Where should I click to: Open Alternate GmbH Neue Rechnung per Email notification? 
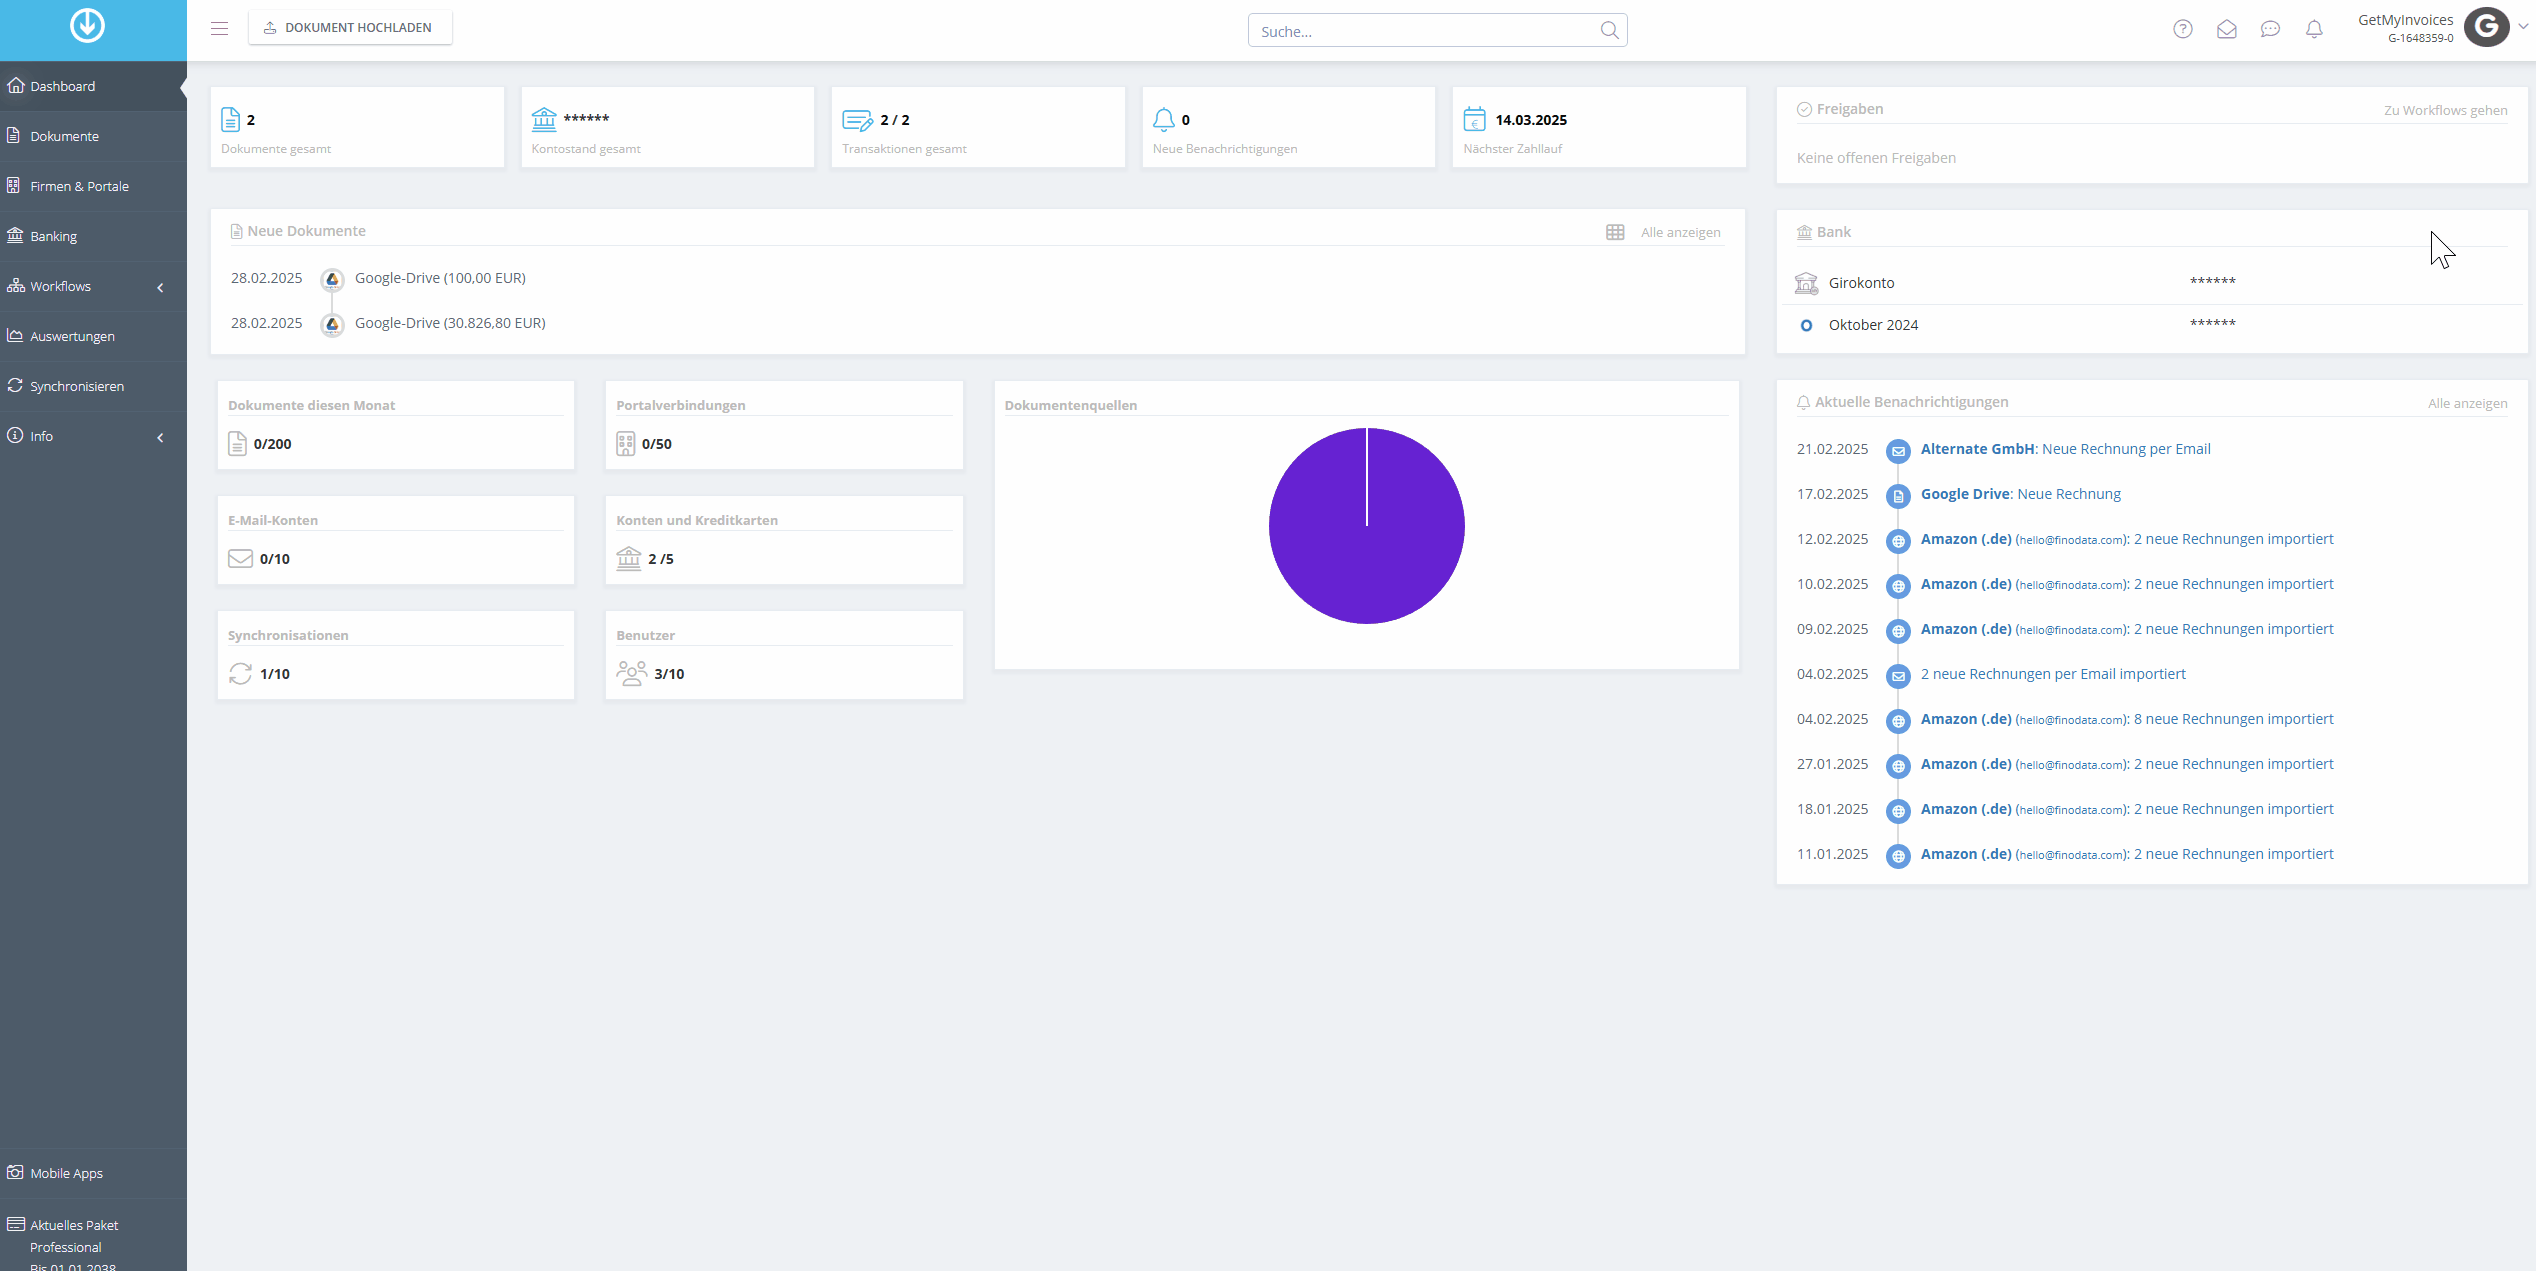tap(2065, 449)
